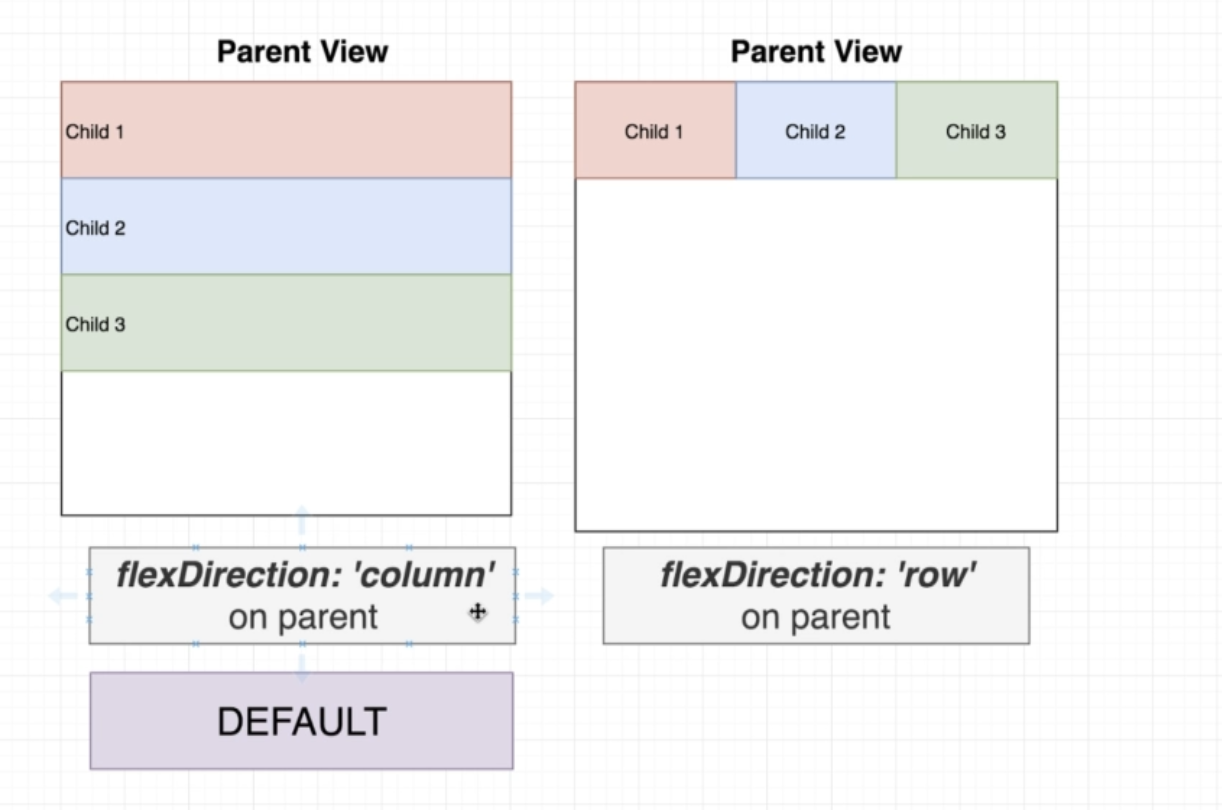Image resolution: width=1222 pixels, height=810 pixels.
Task: Select the purple DEFAULT box
Action: click(x=301, y=721)
